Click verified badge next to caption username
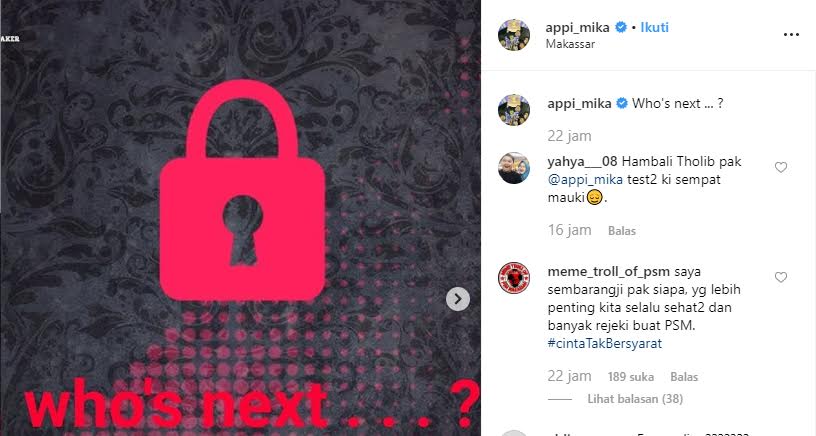This screenshot has width=816, height=436. coord(622,104)
